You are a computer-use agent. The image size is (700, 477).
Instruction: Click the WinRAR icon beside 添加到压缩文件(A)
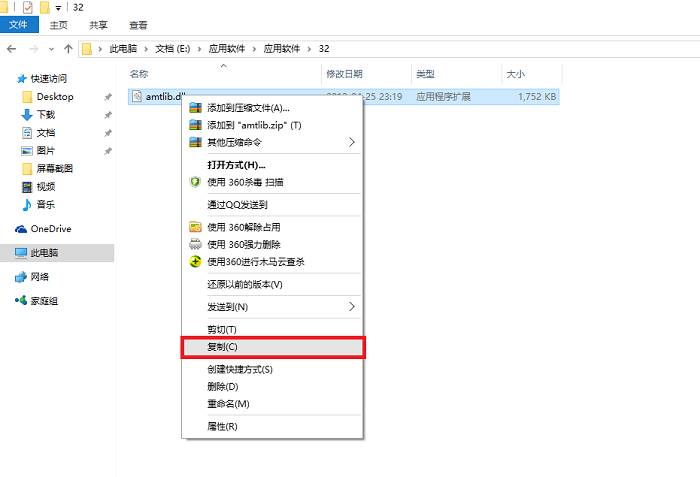(x=196, y=108)
